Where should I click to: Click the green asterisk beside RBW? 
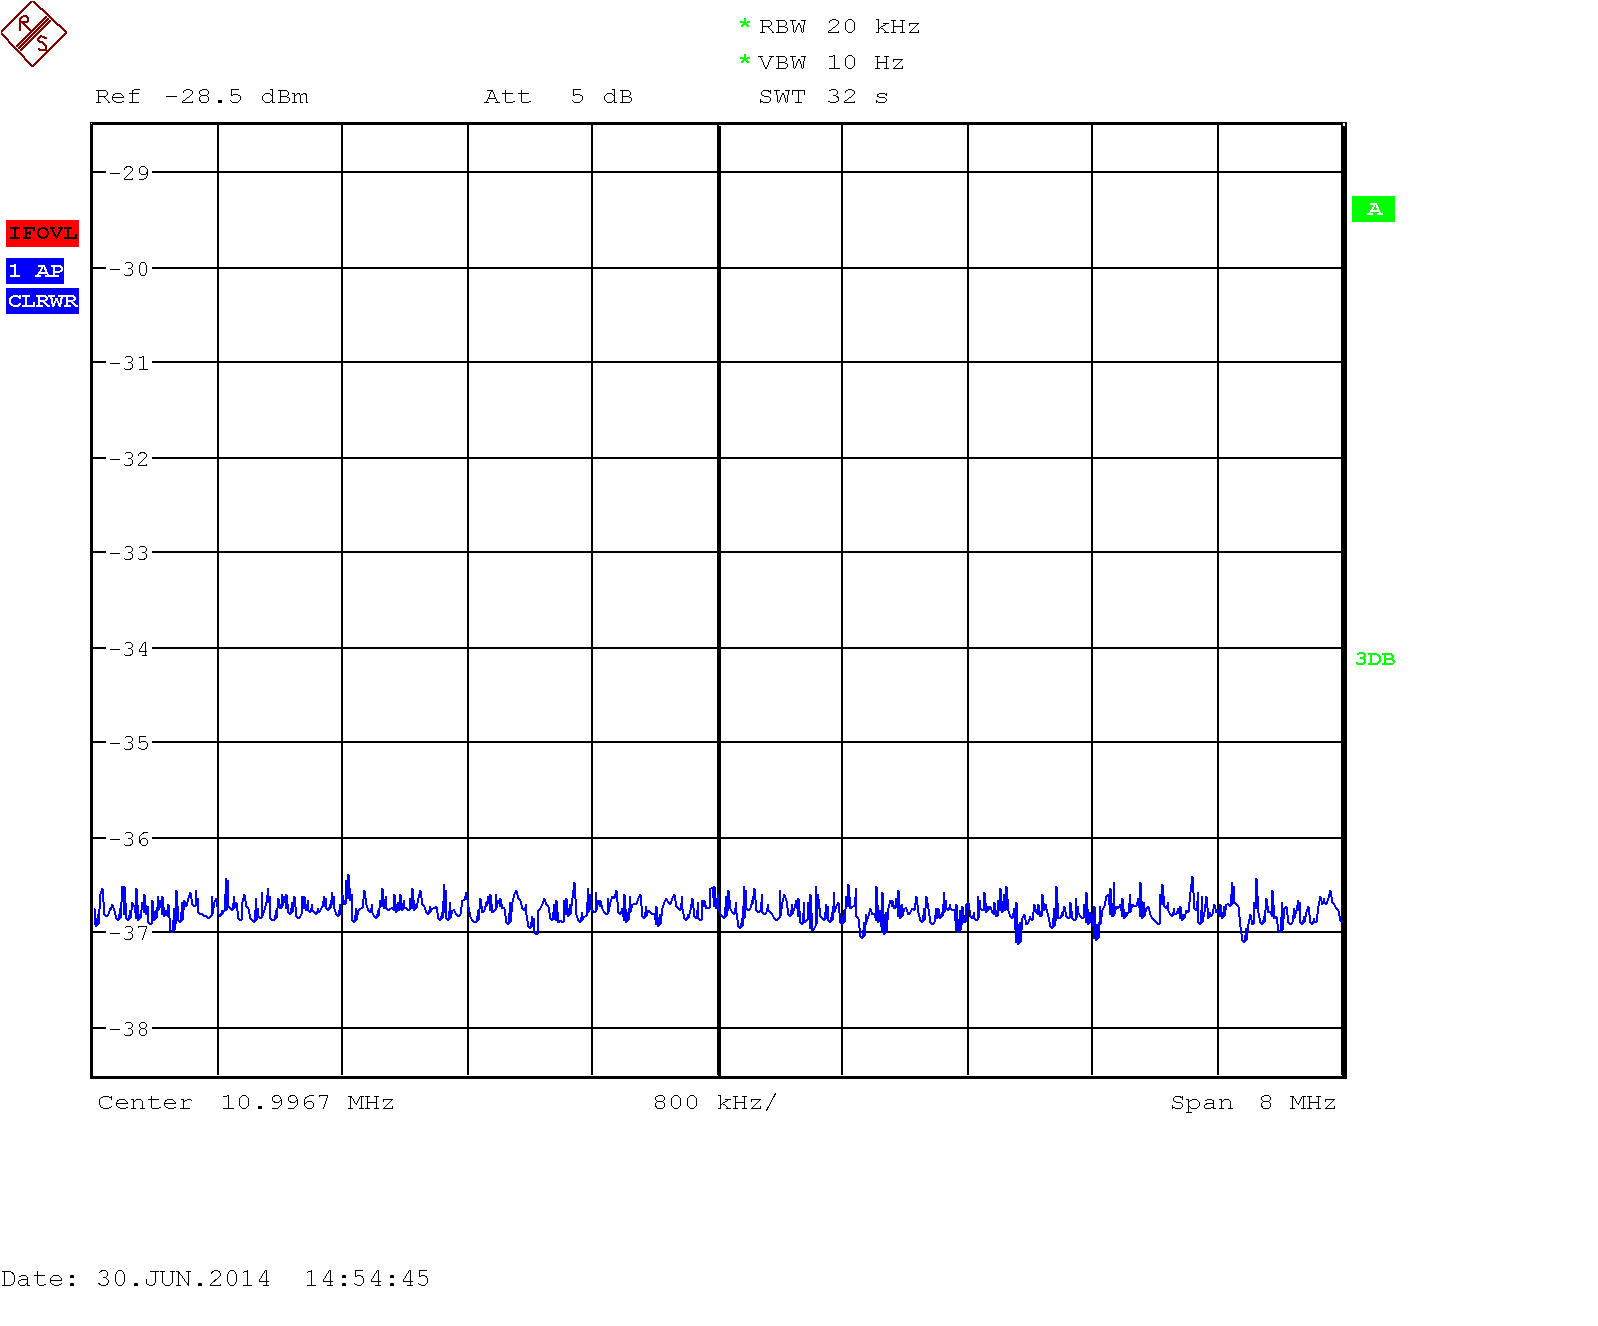[744, 26]
